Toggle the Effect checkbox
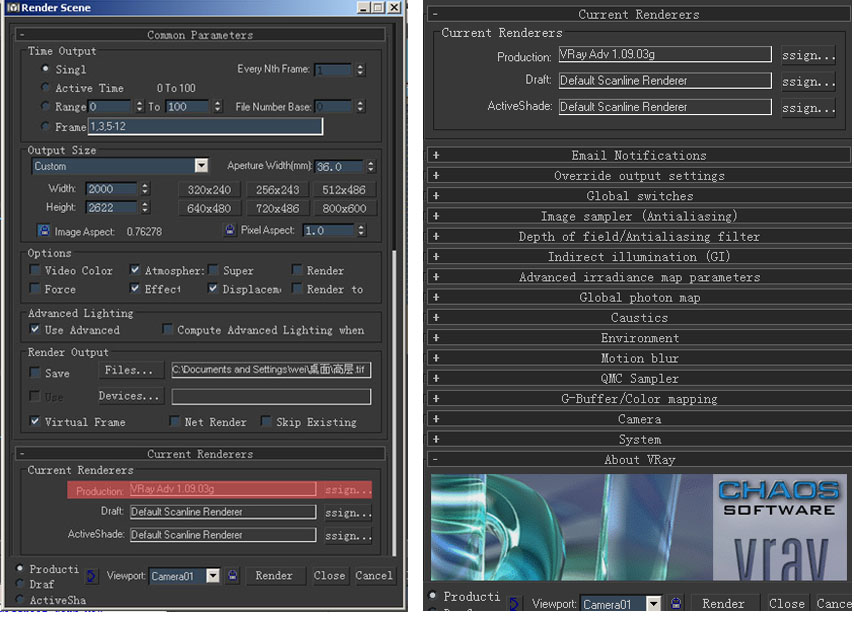 tap(135, 288)
